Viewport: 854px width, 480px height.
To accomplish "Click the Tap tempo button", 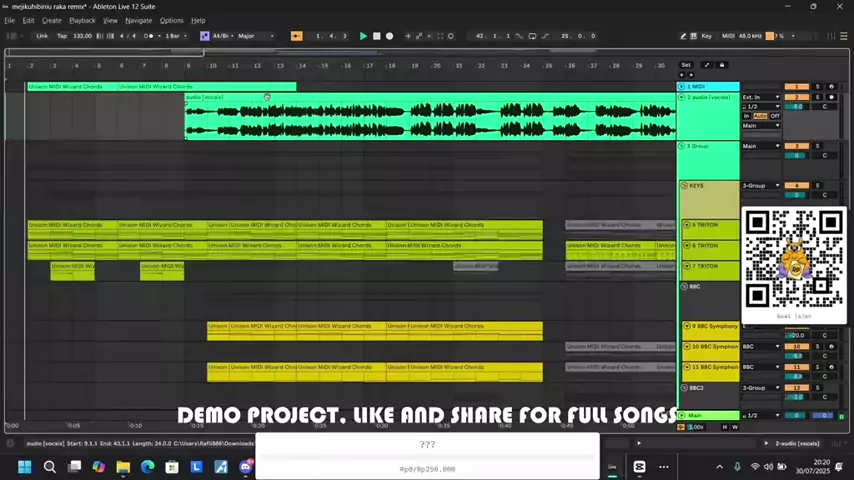I will pos(62,36).
